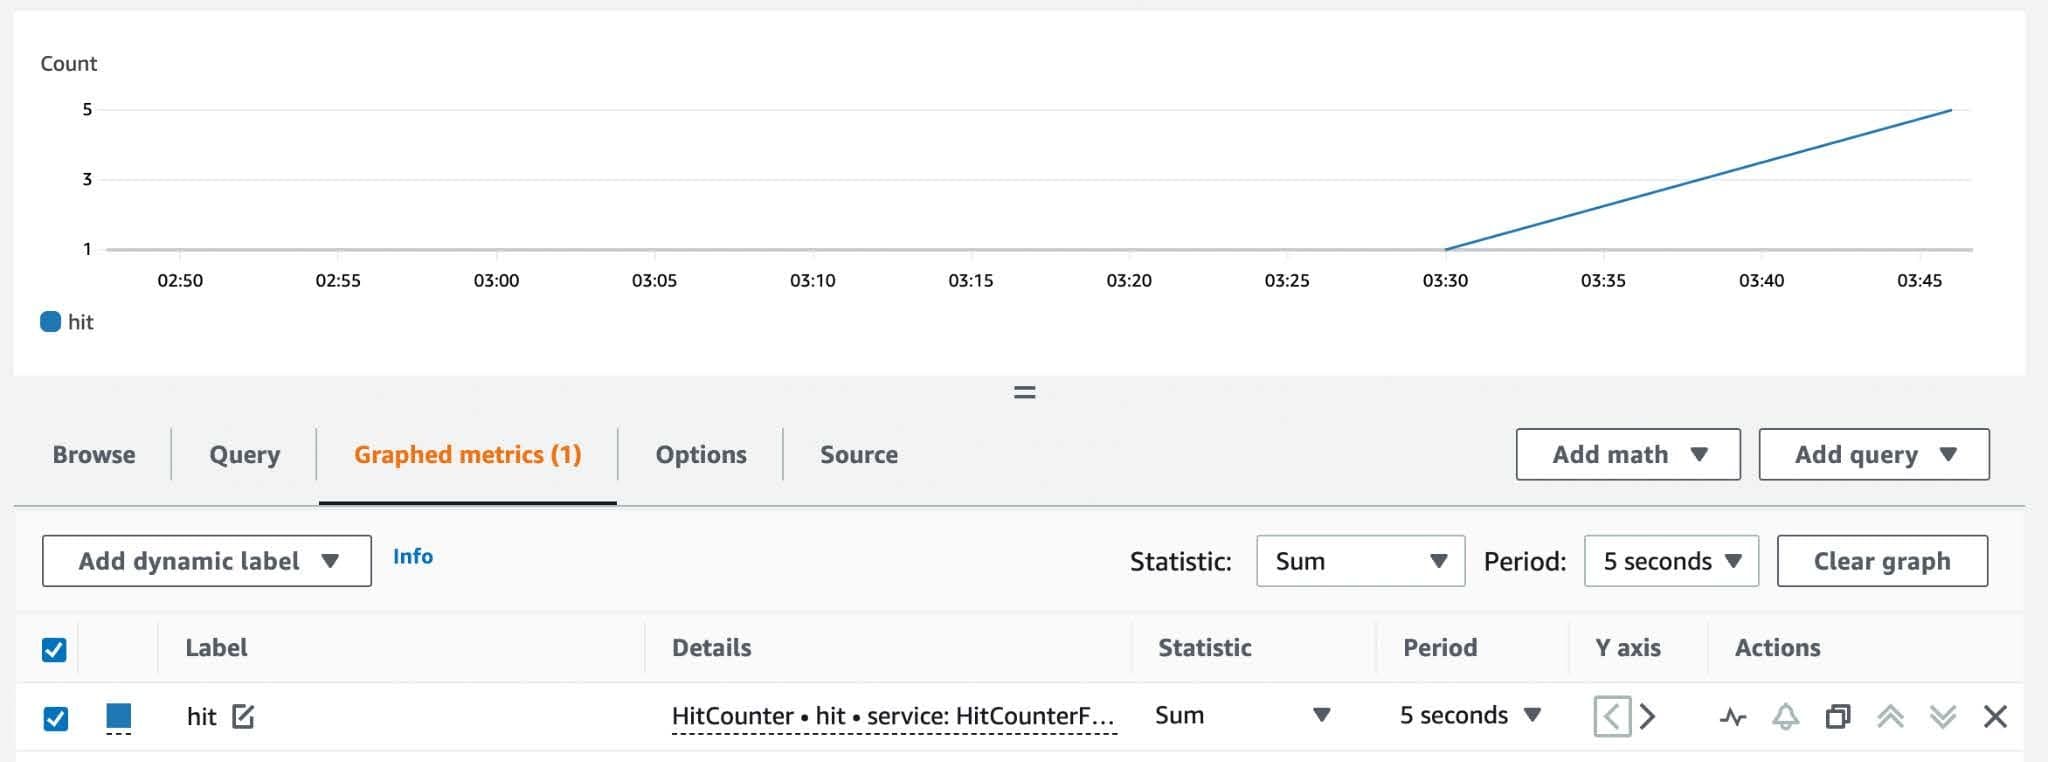The image size is (2048, 762).
Task: Switch Y axis to left side arrow
Action: pyautogui.click(x=1611, y=717)
